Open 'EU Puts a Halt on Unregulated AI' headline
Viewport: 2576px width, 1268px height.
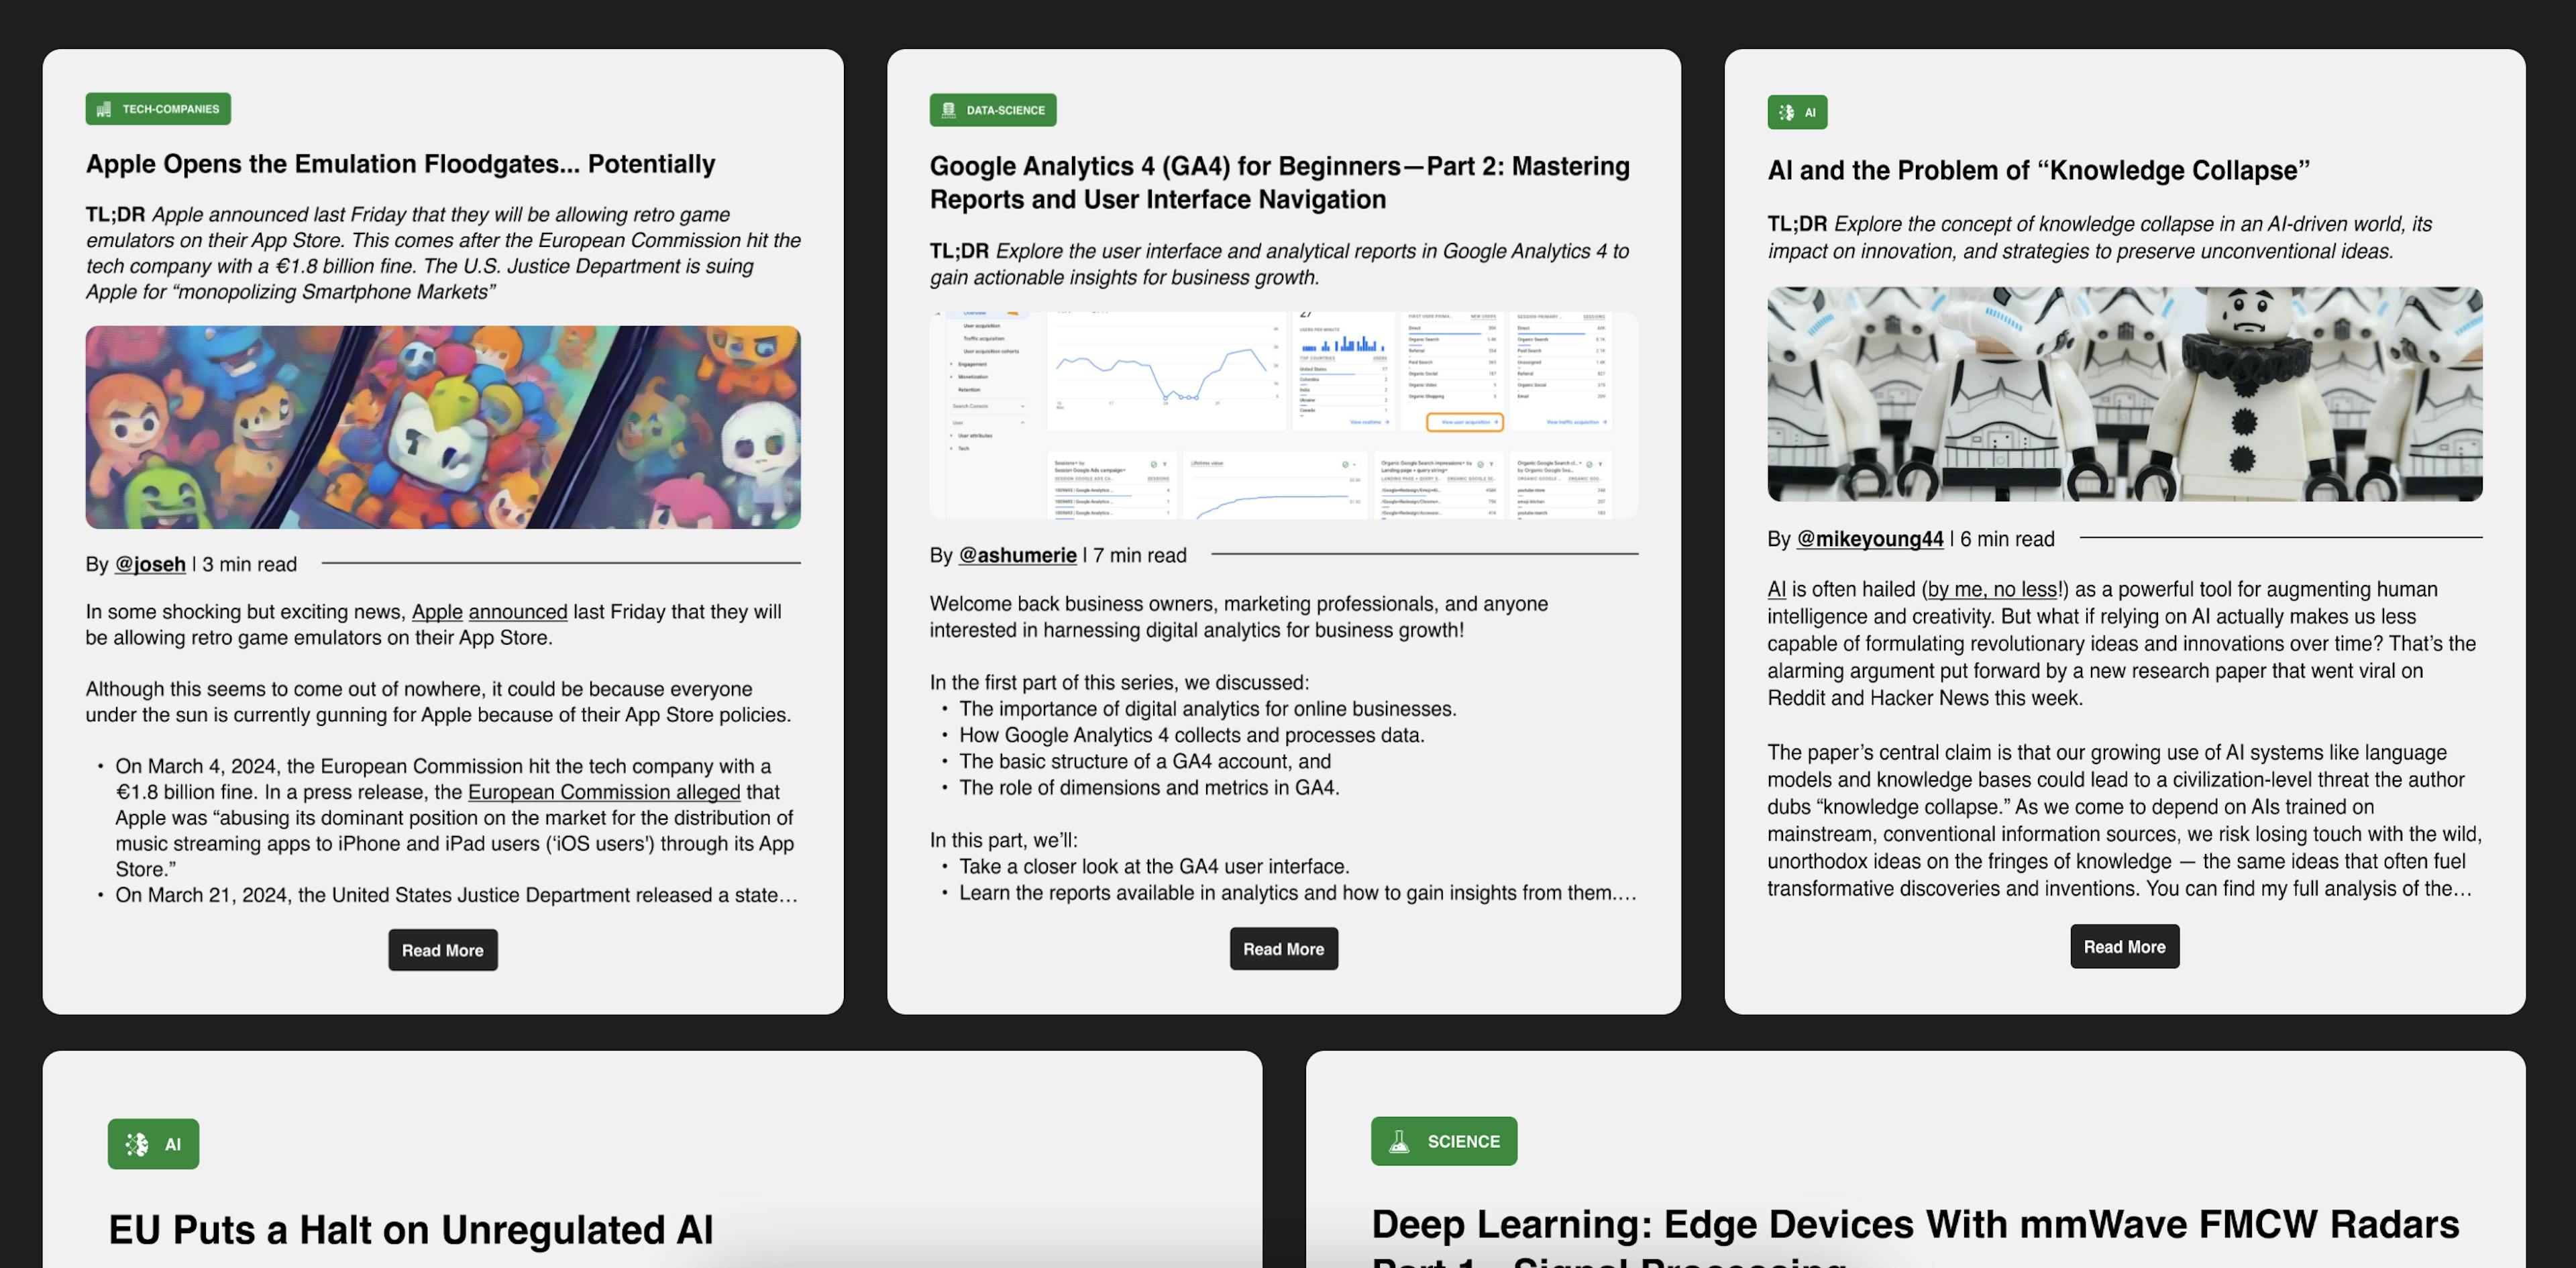pos(411,1230)
